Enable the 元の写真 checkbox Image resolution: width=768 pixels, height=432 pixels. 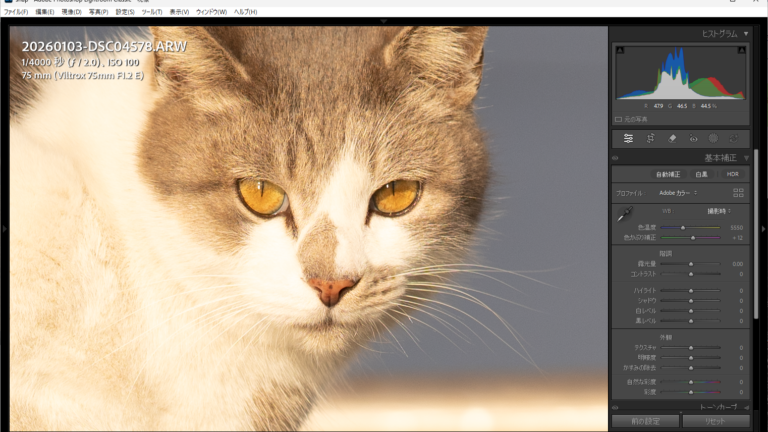tap(619, 118)
